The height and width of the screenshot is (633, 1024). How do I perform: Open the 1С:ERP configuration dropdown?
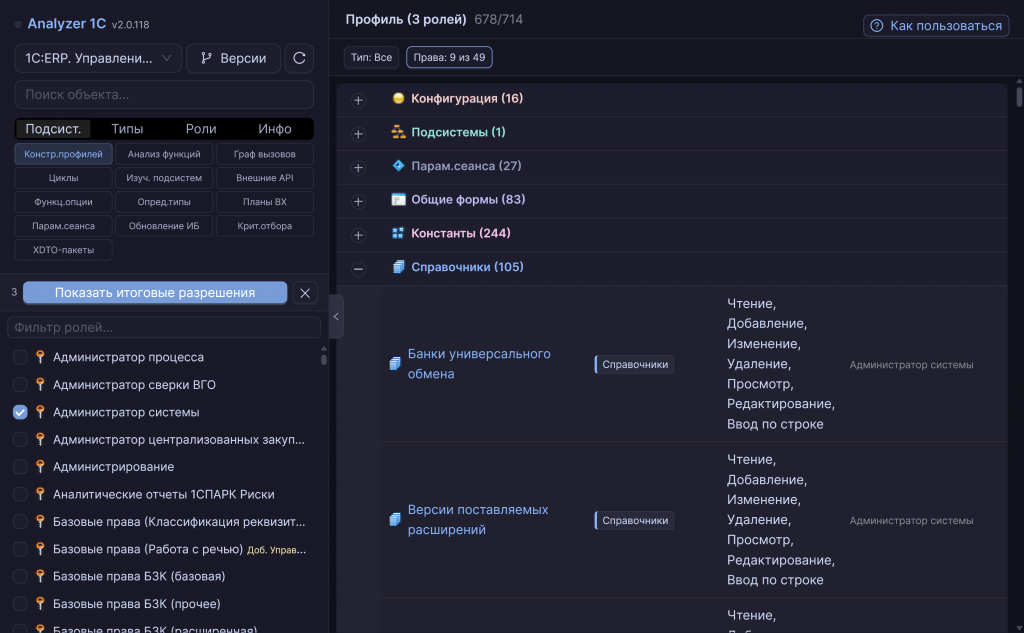98,58
